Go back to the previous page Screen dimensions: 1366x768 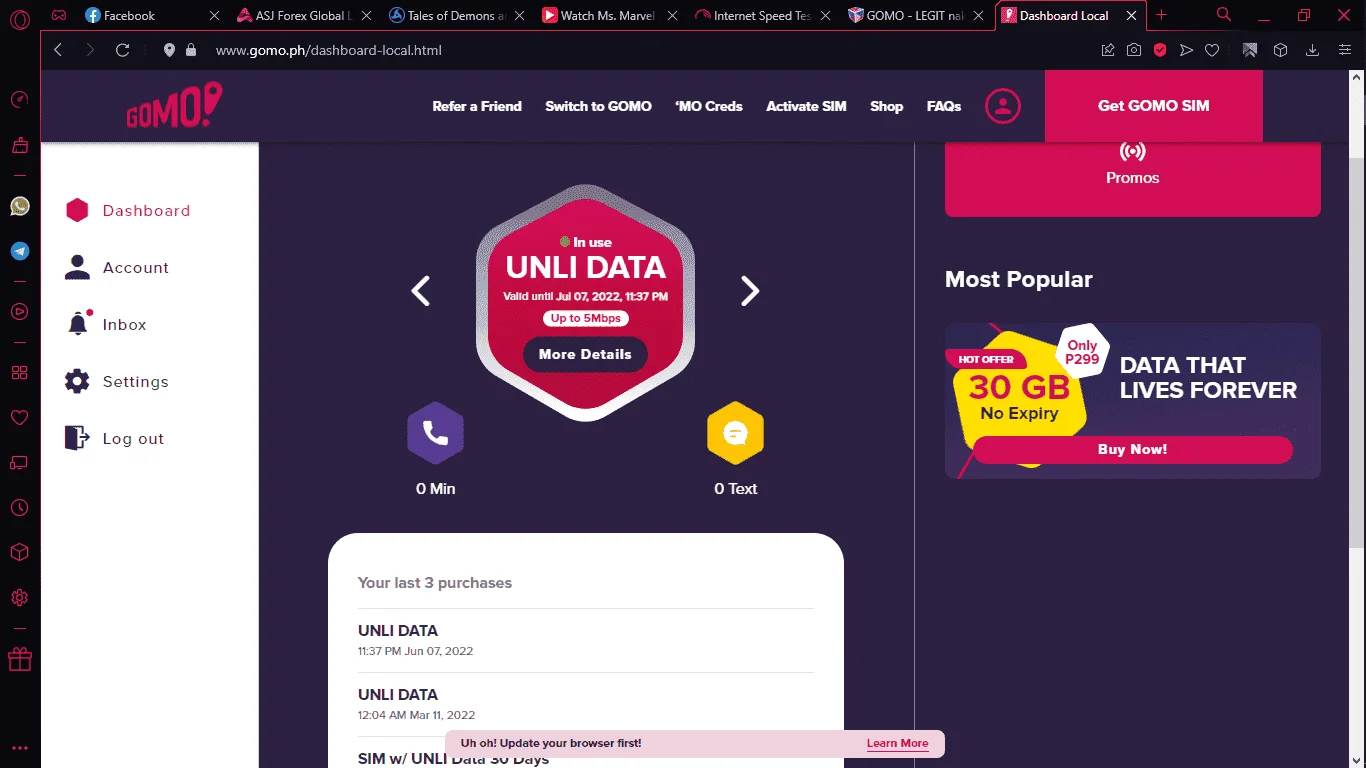pyautogui.click(x=58, y=50)
